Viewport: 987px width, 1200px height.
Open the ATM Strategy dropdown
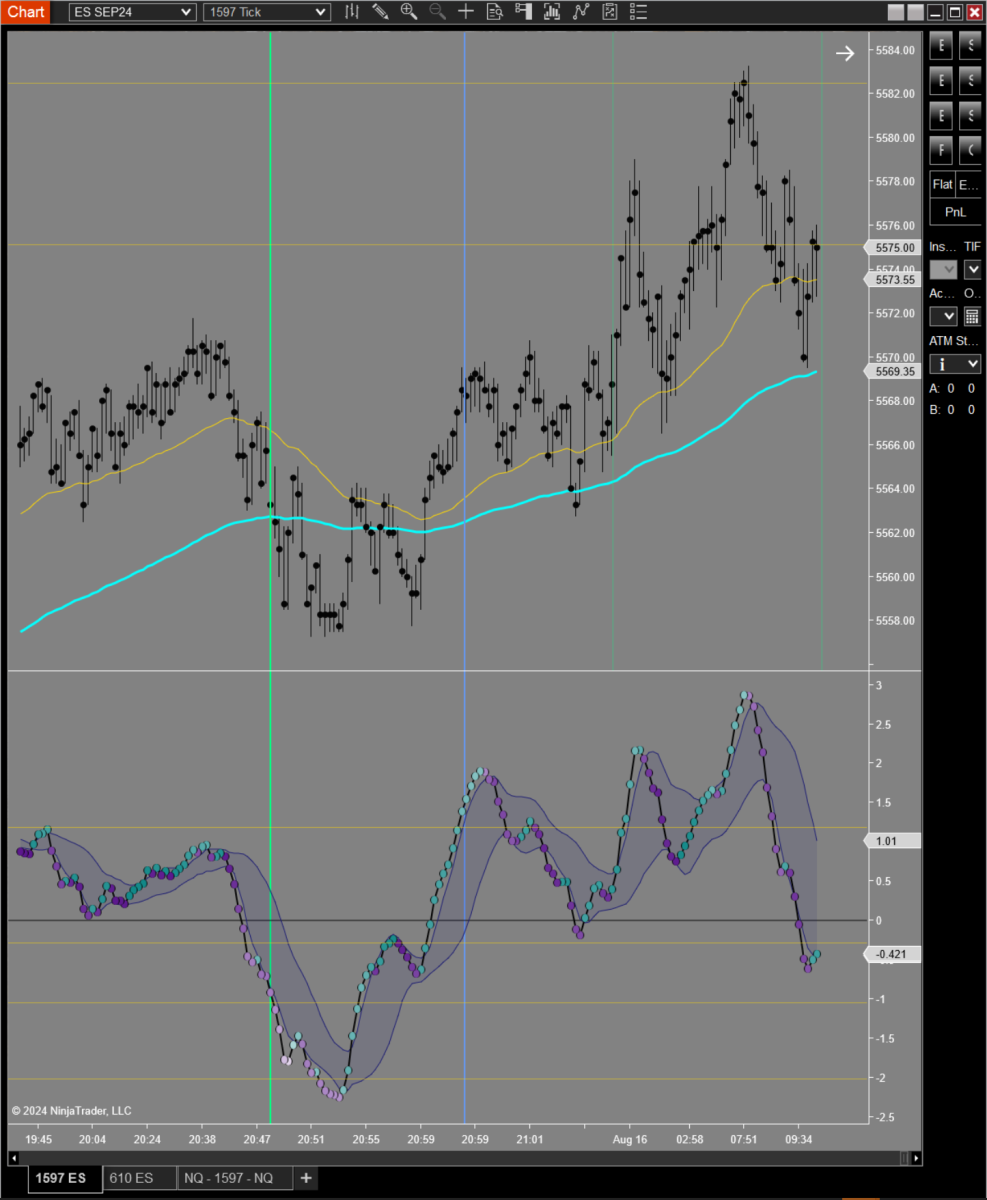coord(955,363)
